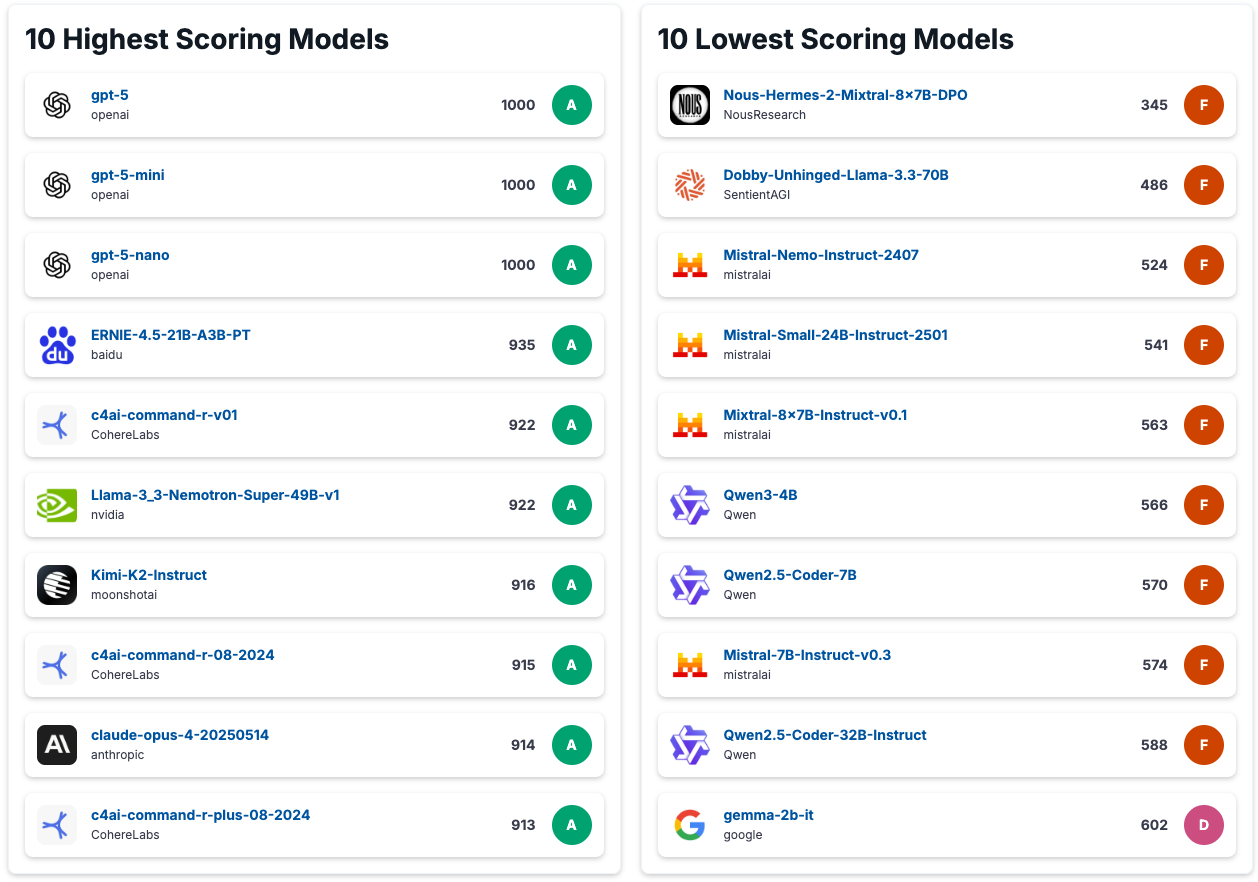The width and height of the screenshot is (1258, 882).
Task: Click the green A grade badge for gpt-5
Action: point(572,105)
